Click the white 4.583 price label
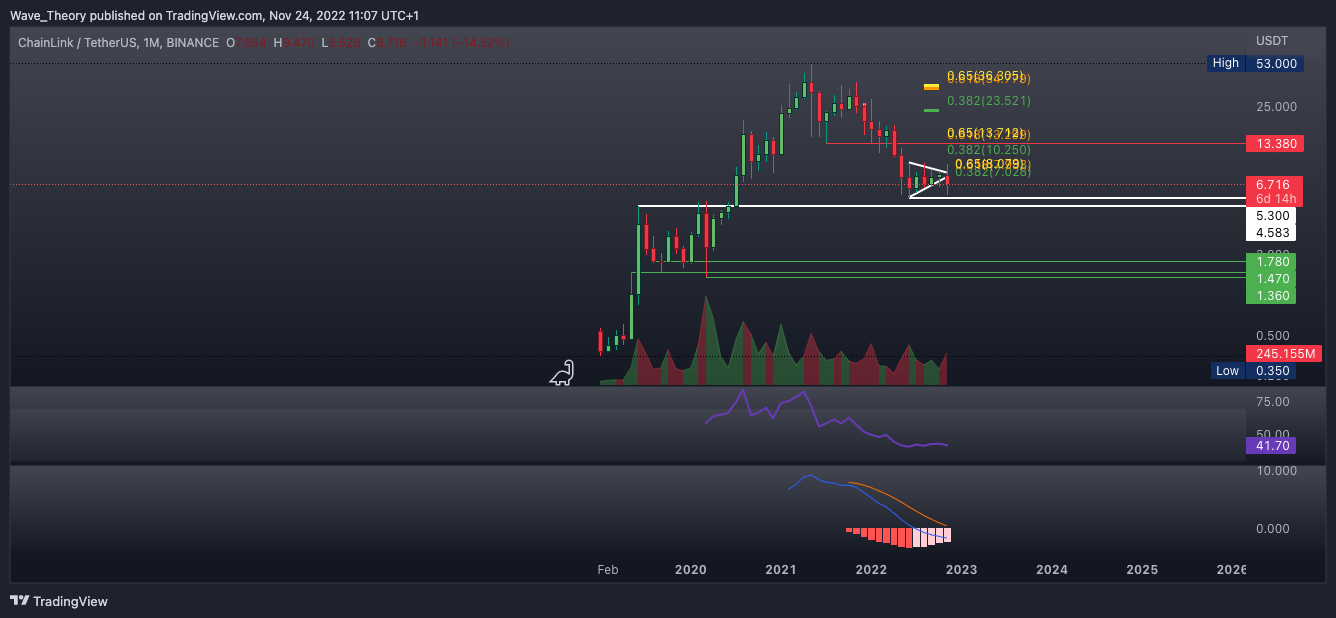The height and width of the screenshot is (618, 1336). (1271, 233)
